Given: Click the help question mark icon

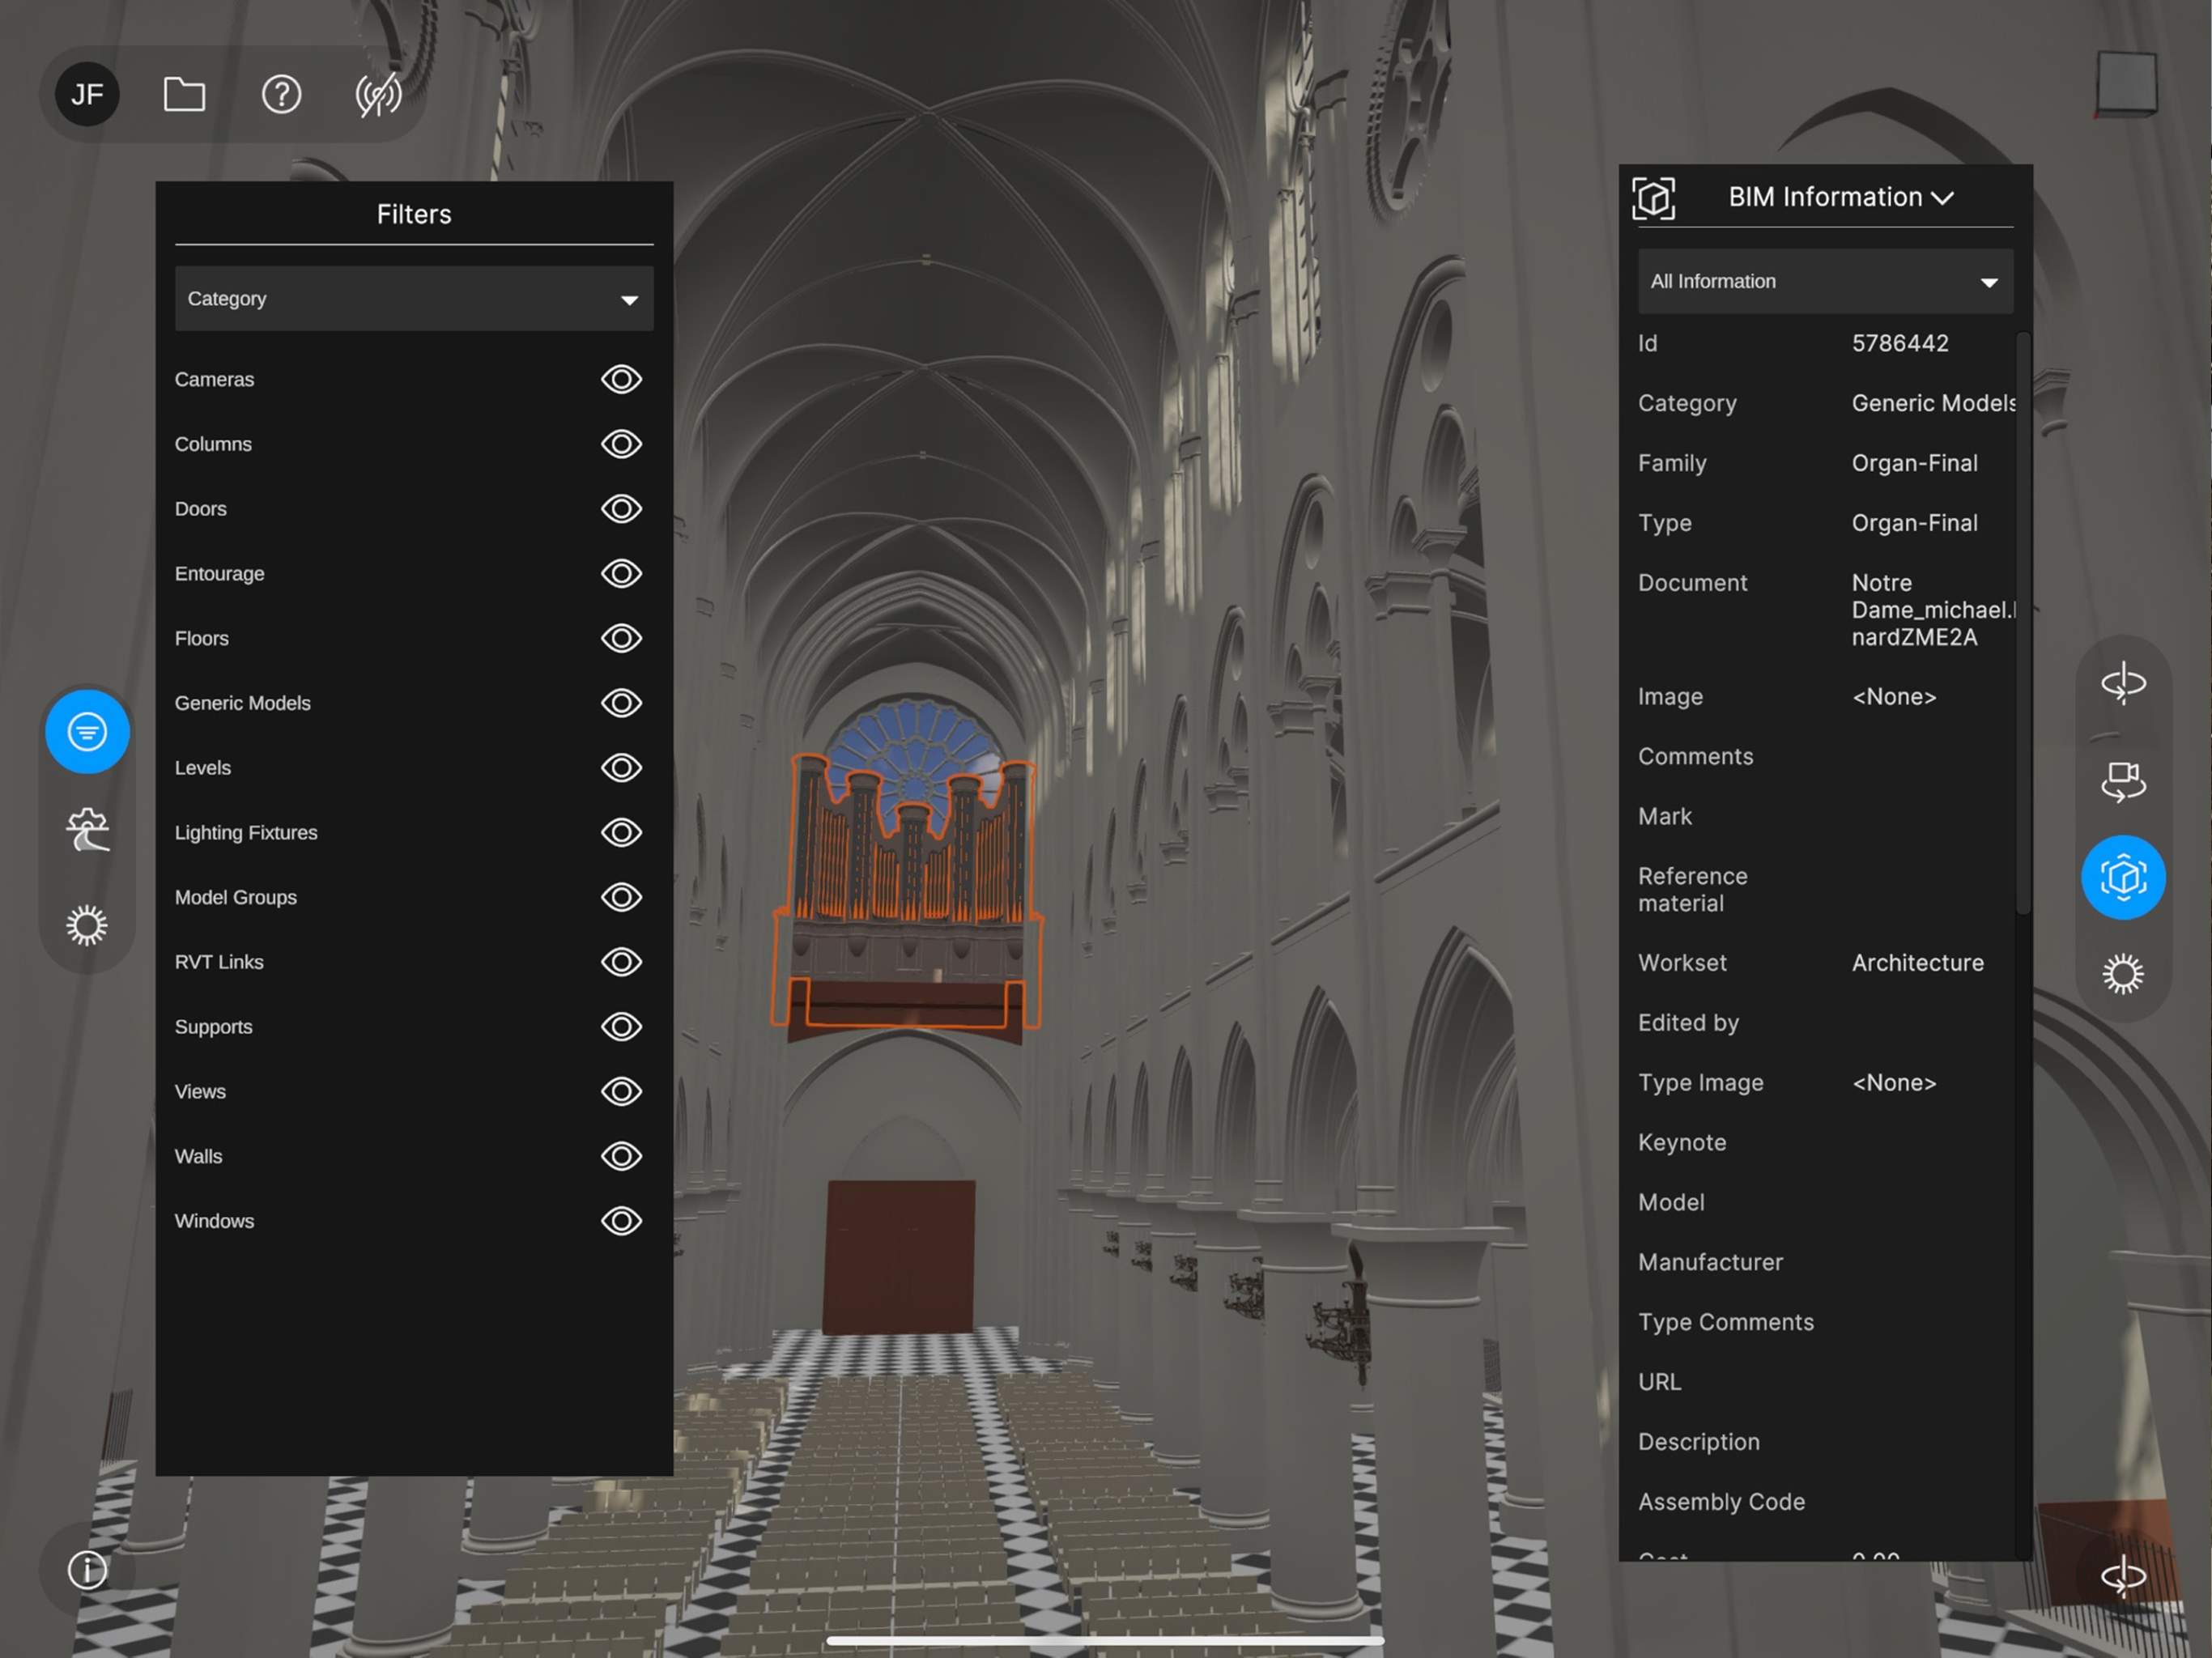Looking at the screenshot, I should pyautogui.click(x=281, y=95).
